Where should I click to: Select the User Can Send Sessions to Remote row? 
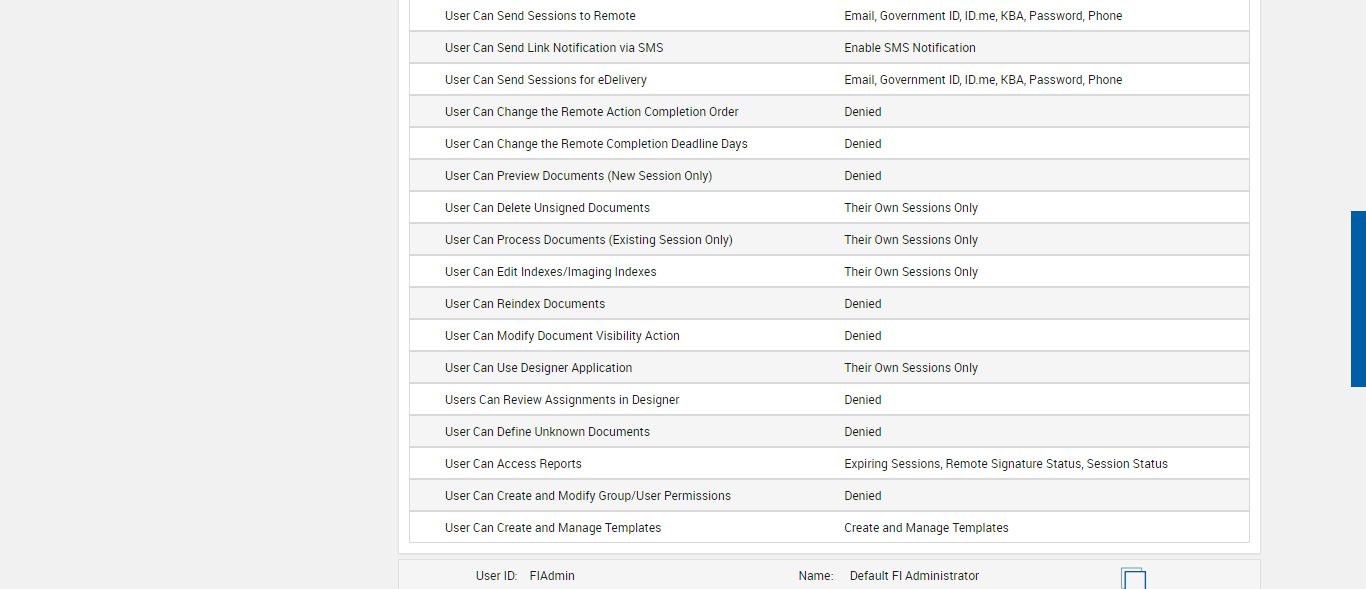[x=540, y=16]
